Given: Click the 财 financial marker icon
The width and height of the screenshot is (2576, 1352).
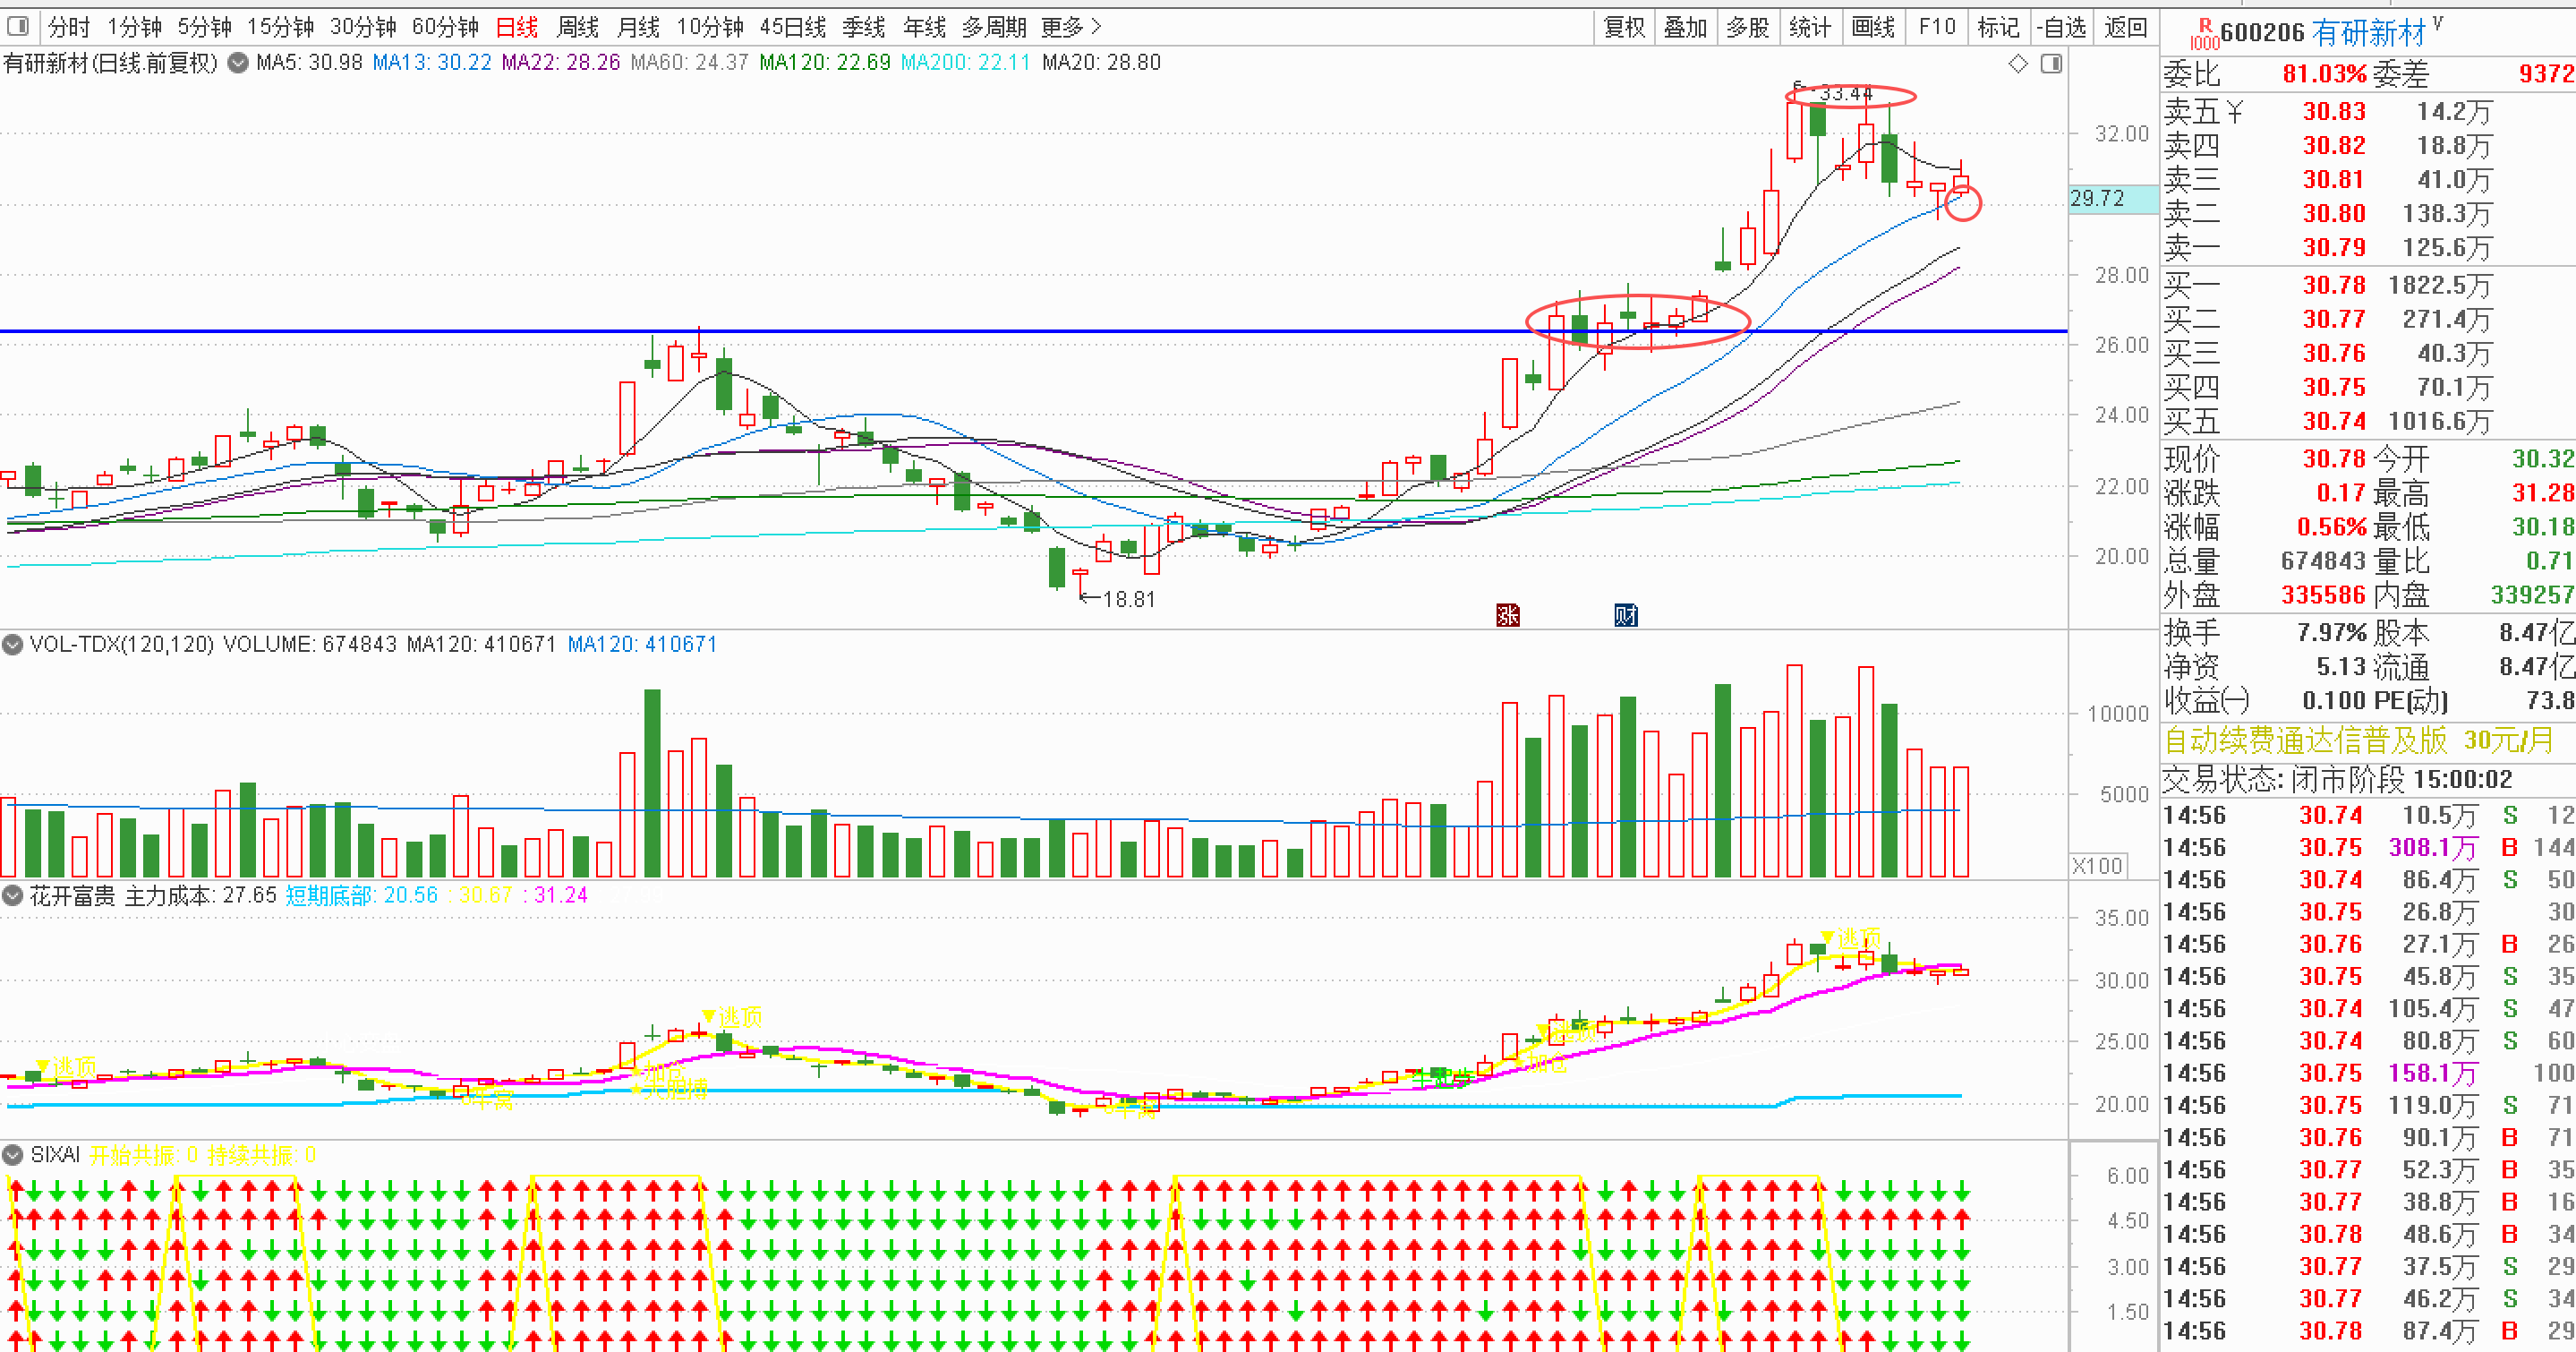Looking at the screenshot, I should click(1626, 615).
